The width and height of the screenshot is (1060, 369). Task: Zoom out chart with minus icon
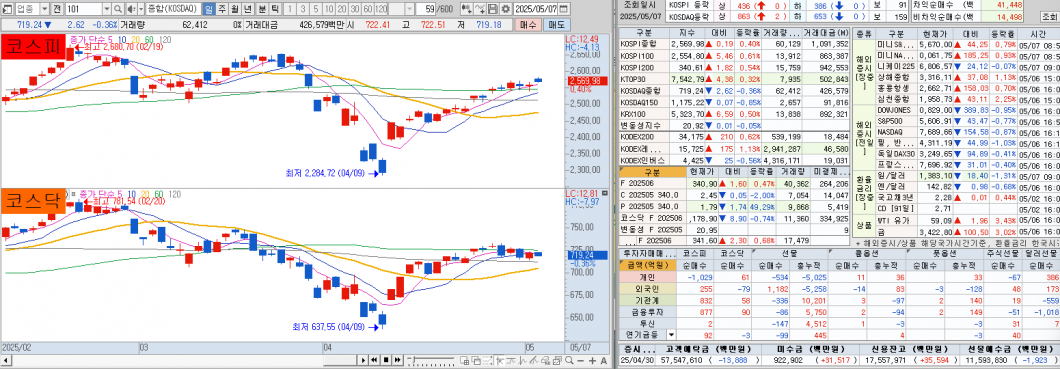tap(581, 360)
